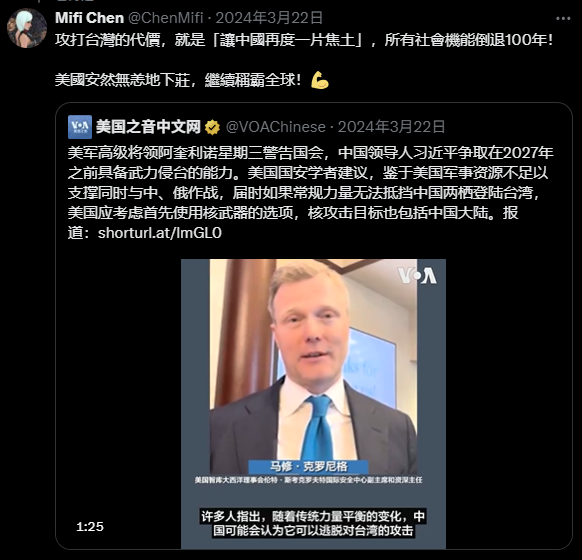Play the VOA video thumbnail
Image resolution: width=582 pixels, height=560 pixels.
coord(313,404)
